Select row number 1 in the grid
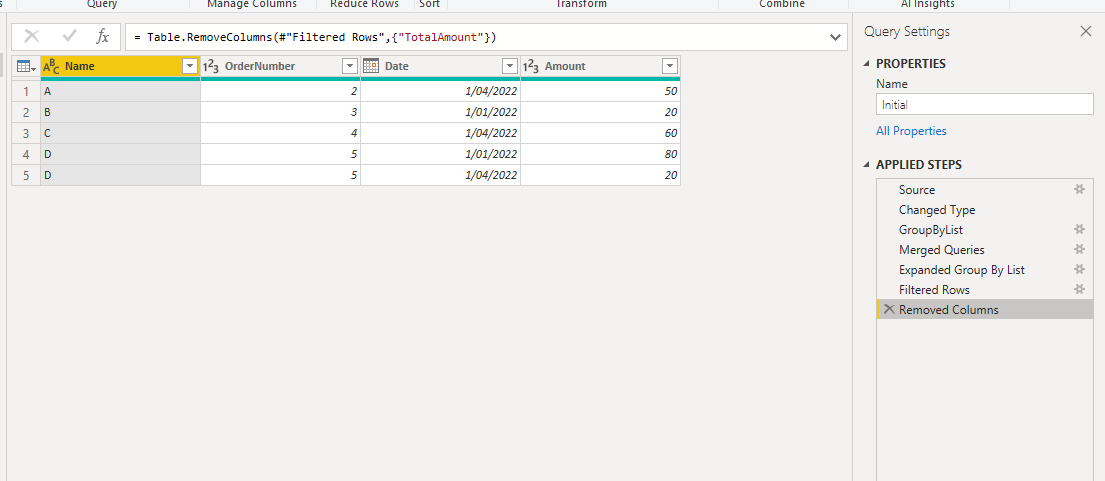The height and width of the screenshot is (481, 1105). pyautogui.click(x=26, y=92)
